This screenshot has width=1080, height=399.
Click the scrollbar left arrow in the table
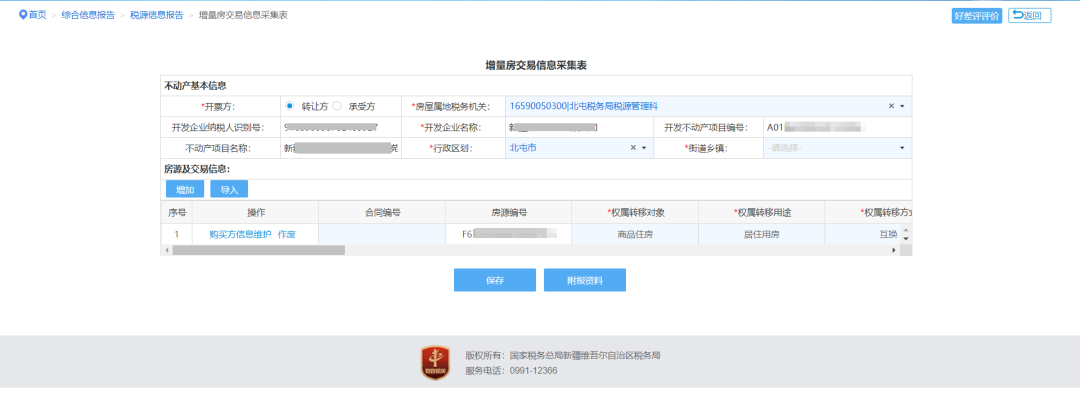click(165, 250)
